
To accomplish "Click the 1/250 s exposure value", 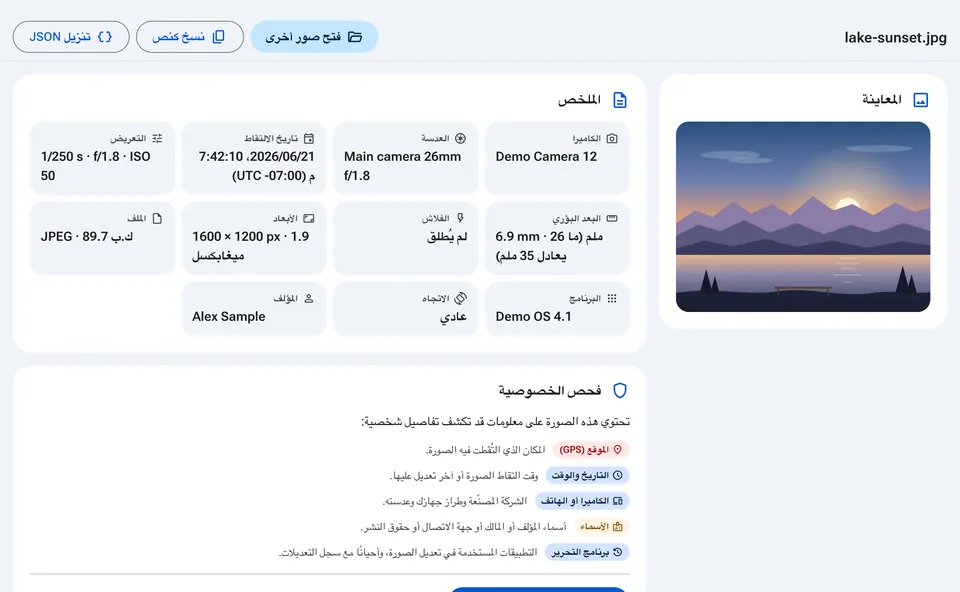I will (x=96, y=166).
